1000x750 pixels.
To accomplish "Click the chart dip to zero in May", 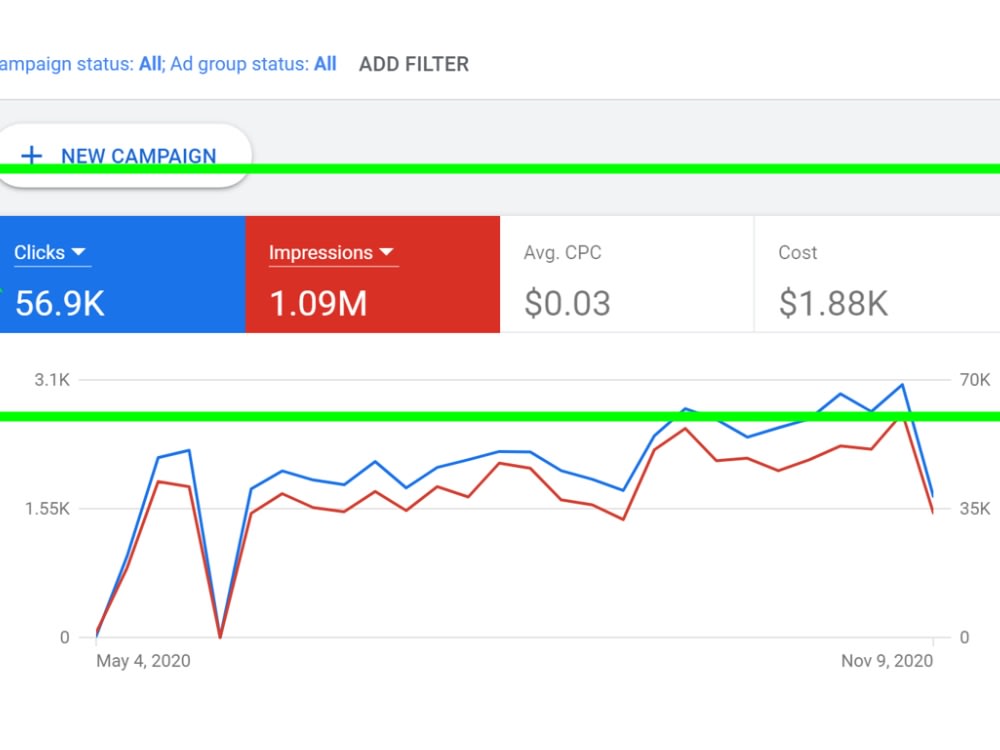I will coord(220,635).
